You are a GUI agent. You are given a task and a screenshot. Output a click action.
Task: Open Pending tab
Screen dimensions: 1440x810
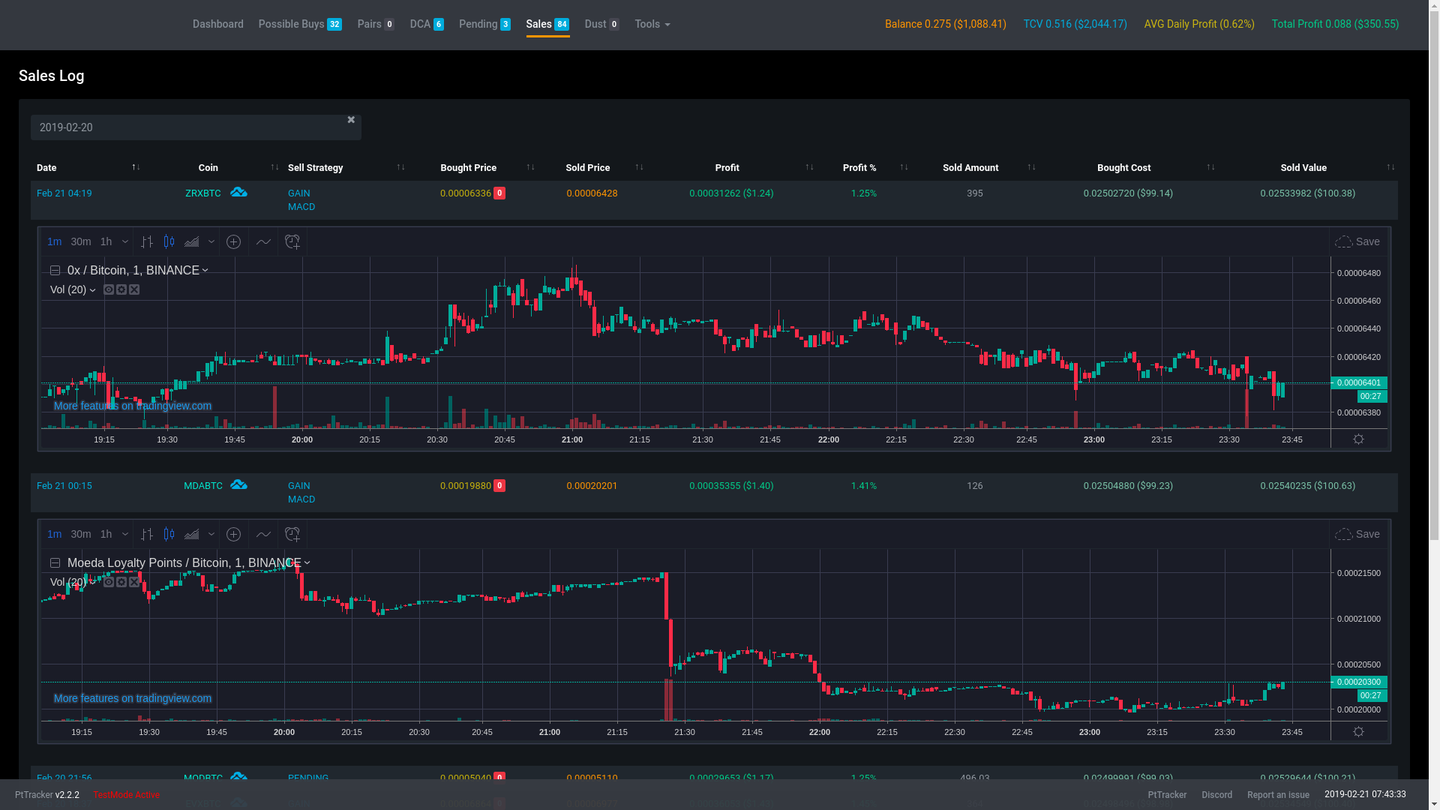[485, 24]
